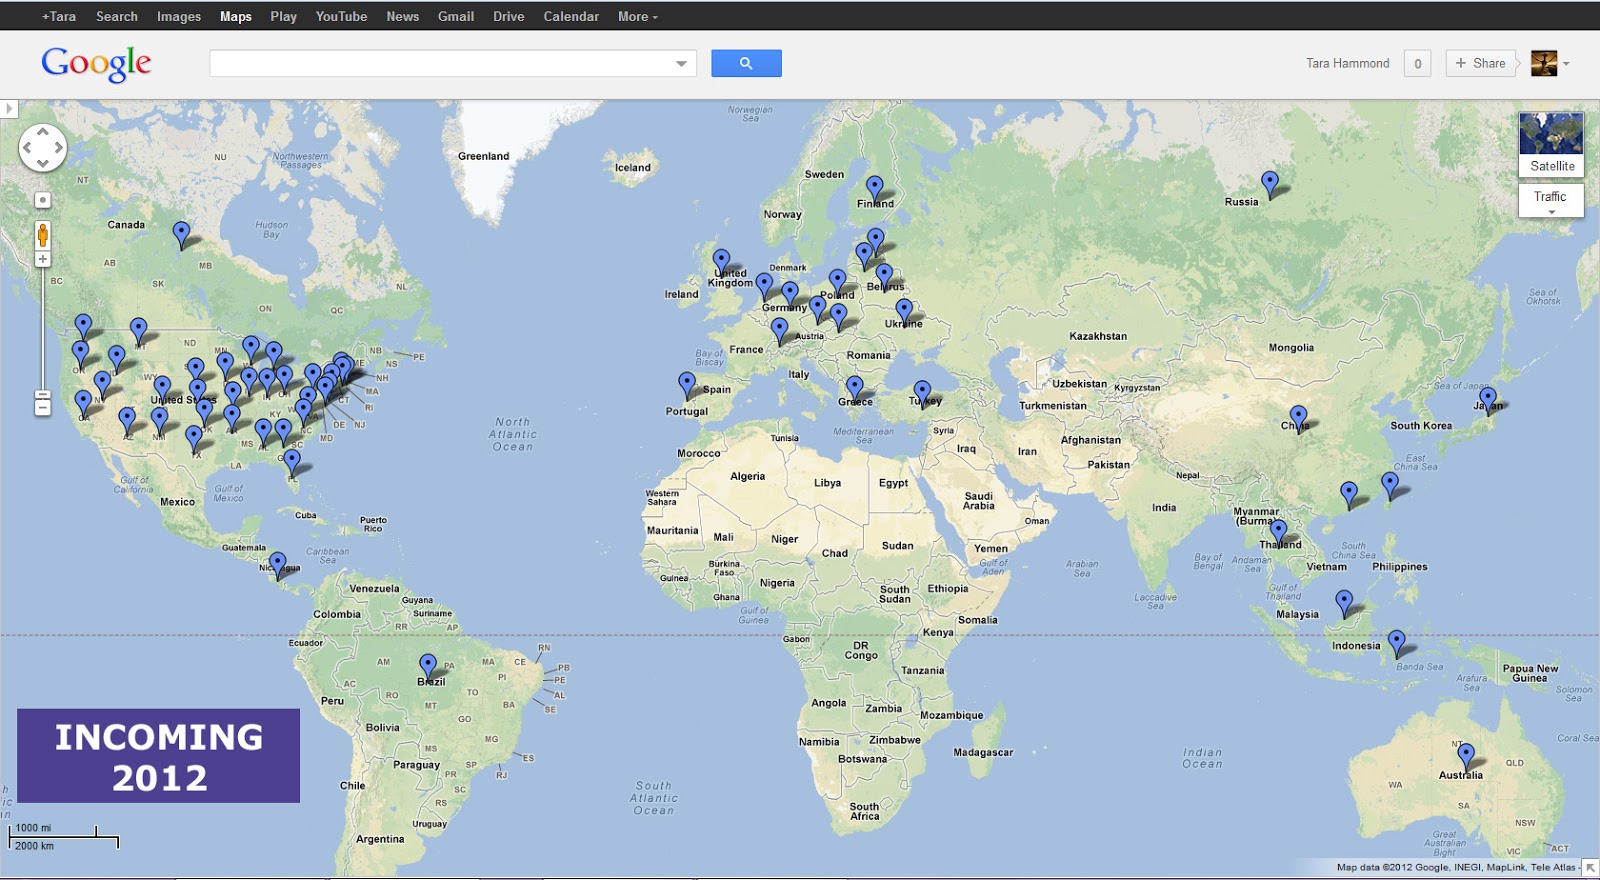Open Drive in the top bar
The image size is (1600, 880).
click(x=509, y=16)
